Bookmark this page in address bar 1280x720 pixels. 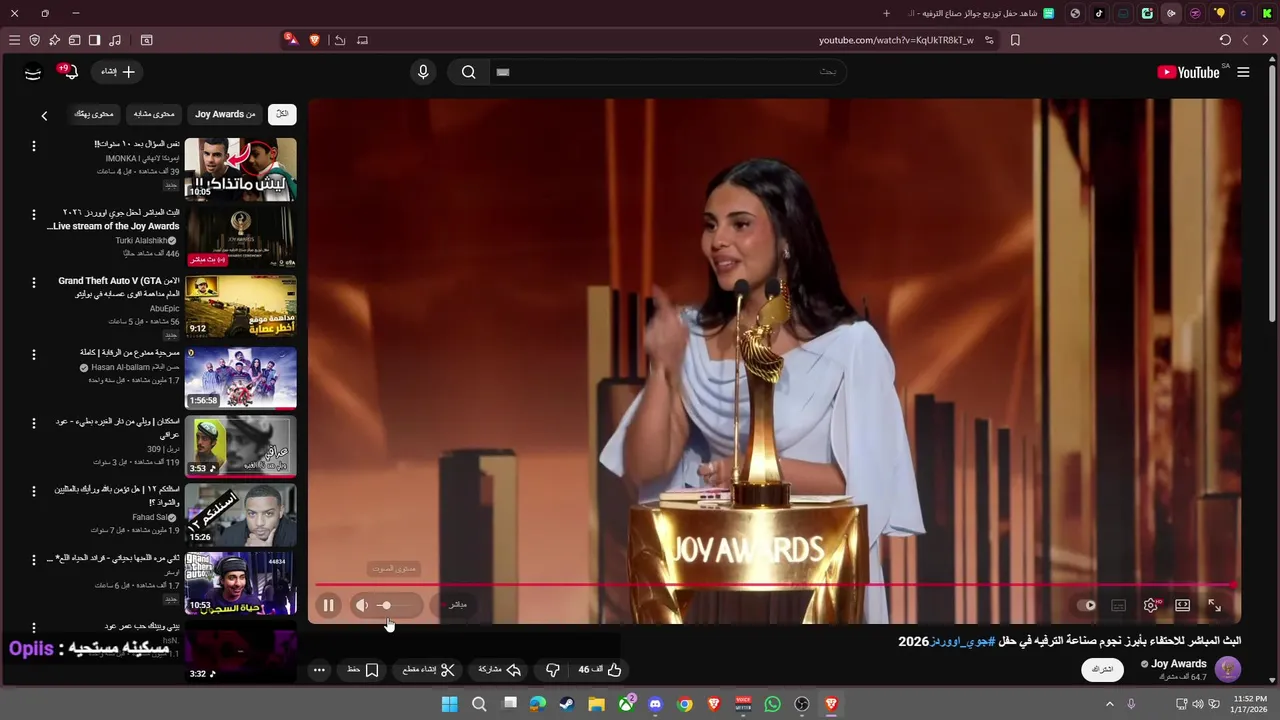point(1015,40)
